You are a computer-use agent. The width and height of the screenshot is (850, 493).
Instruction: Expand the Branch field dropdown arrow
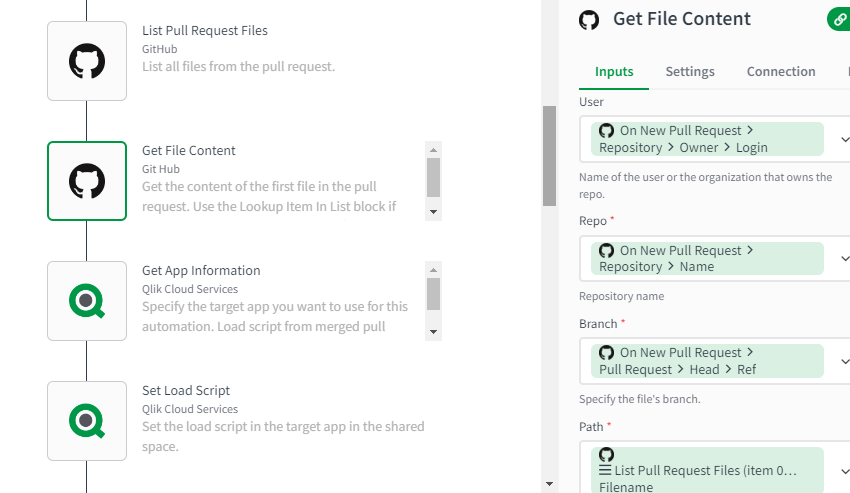pyautogui.click(x=844, y=361)
